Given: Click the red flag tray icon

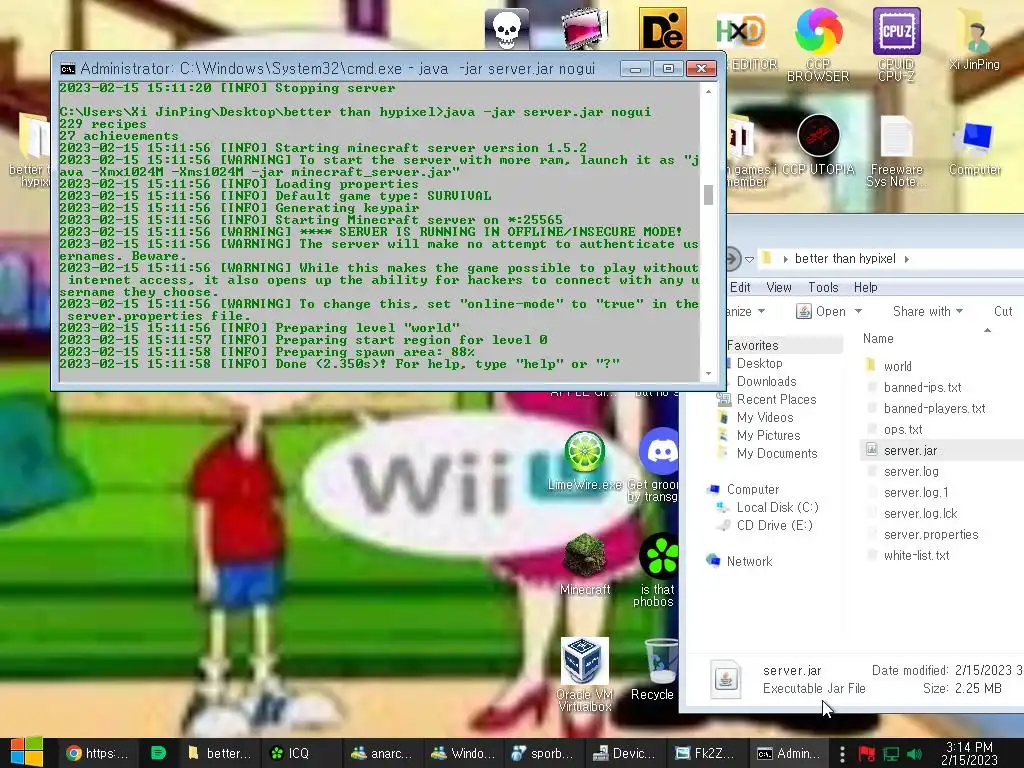Looking at the screenshot, I should pyautogui.click(x=867, y=754).
